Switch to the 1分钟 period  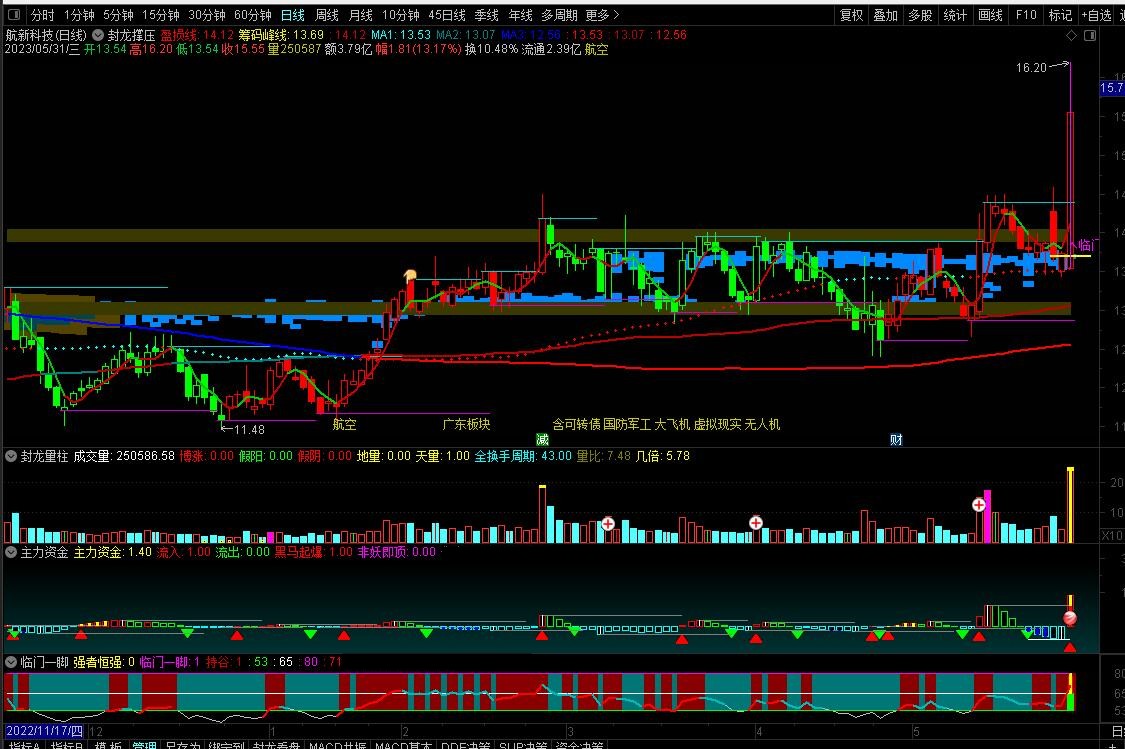pyautogui.click(x=79, y=14)
